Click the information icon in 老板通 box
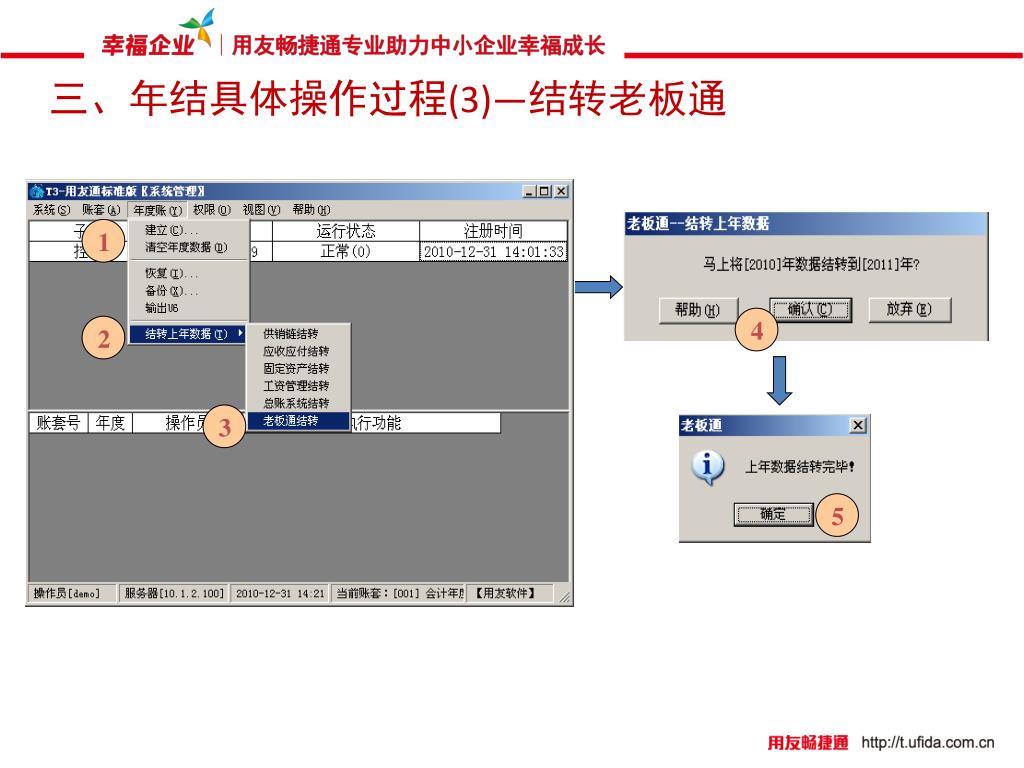This screenshot has width=1024, height=768. [x=707, y=468]
